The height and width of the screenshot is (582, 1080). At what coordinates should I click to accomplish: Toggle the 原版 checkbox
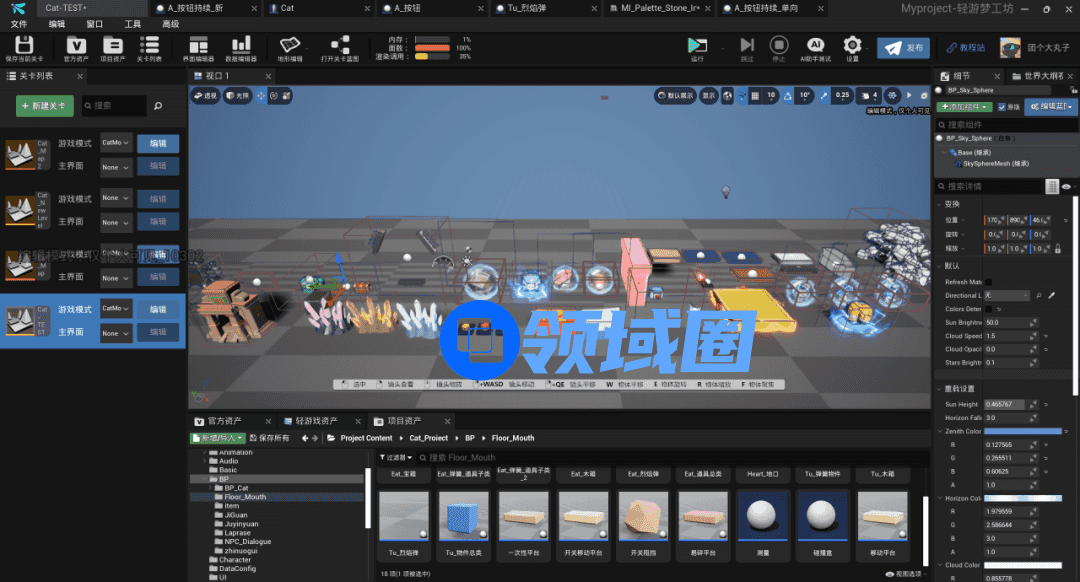coord(1001,107)
